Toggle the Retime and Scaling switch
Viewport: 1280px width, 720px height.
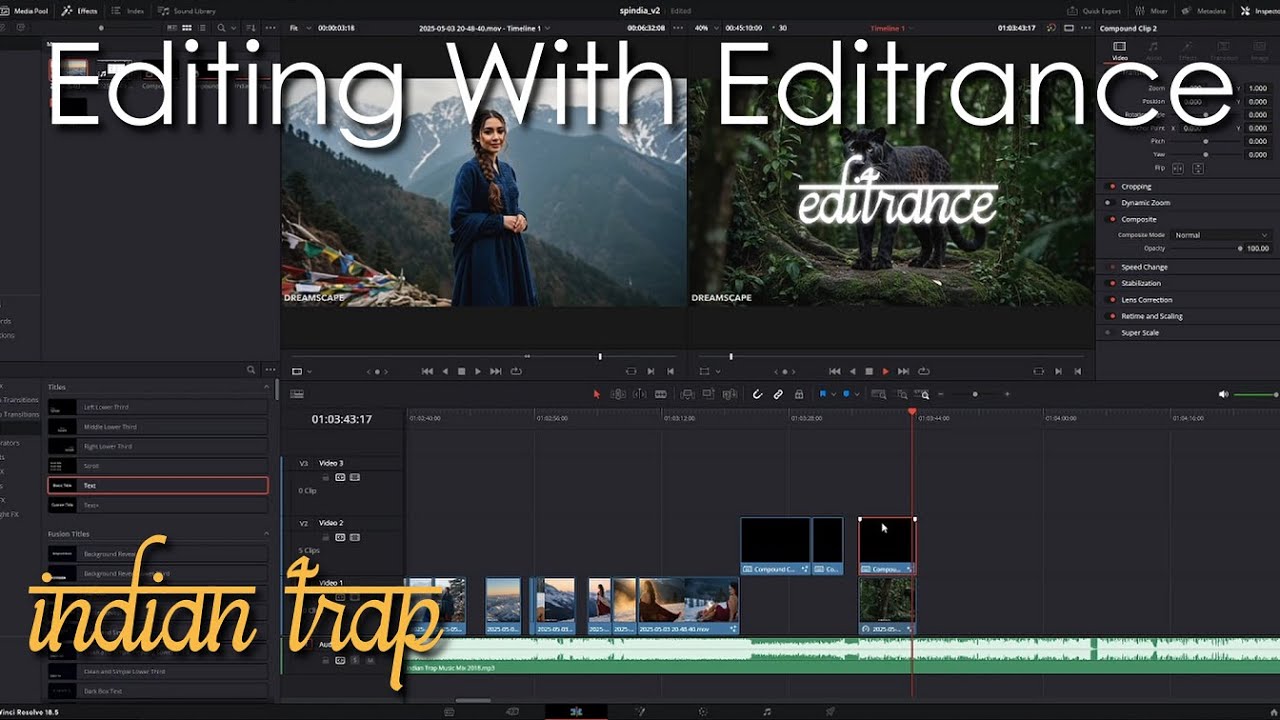[x=1111, y=316]
